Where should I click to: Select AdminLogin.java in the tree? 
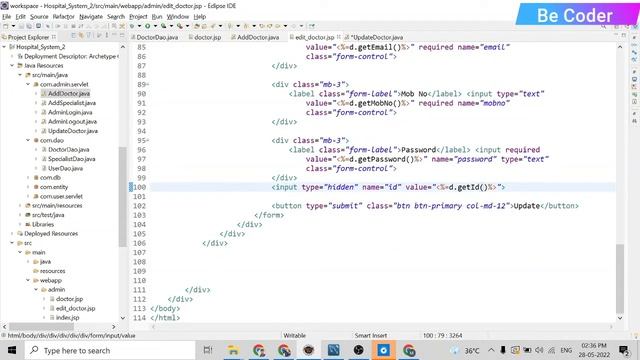(70, 112)
